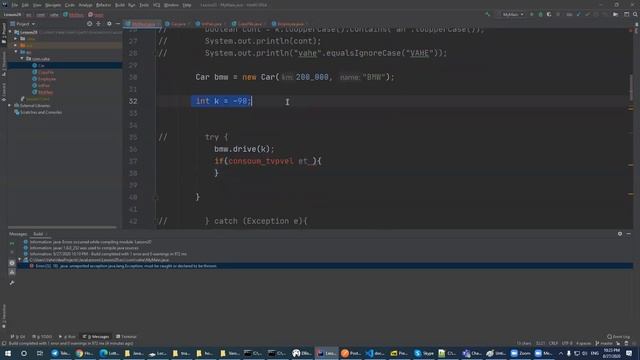
Task: Click the rerun icon in Messages panel sidebar
Action: (x=12, y=243)
